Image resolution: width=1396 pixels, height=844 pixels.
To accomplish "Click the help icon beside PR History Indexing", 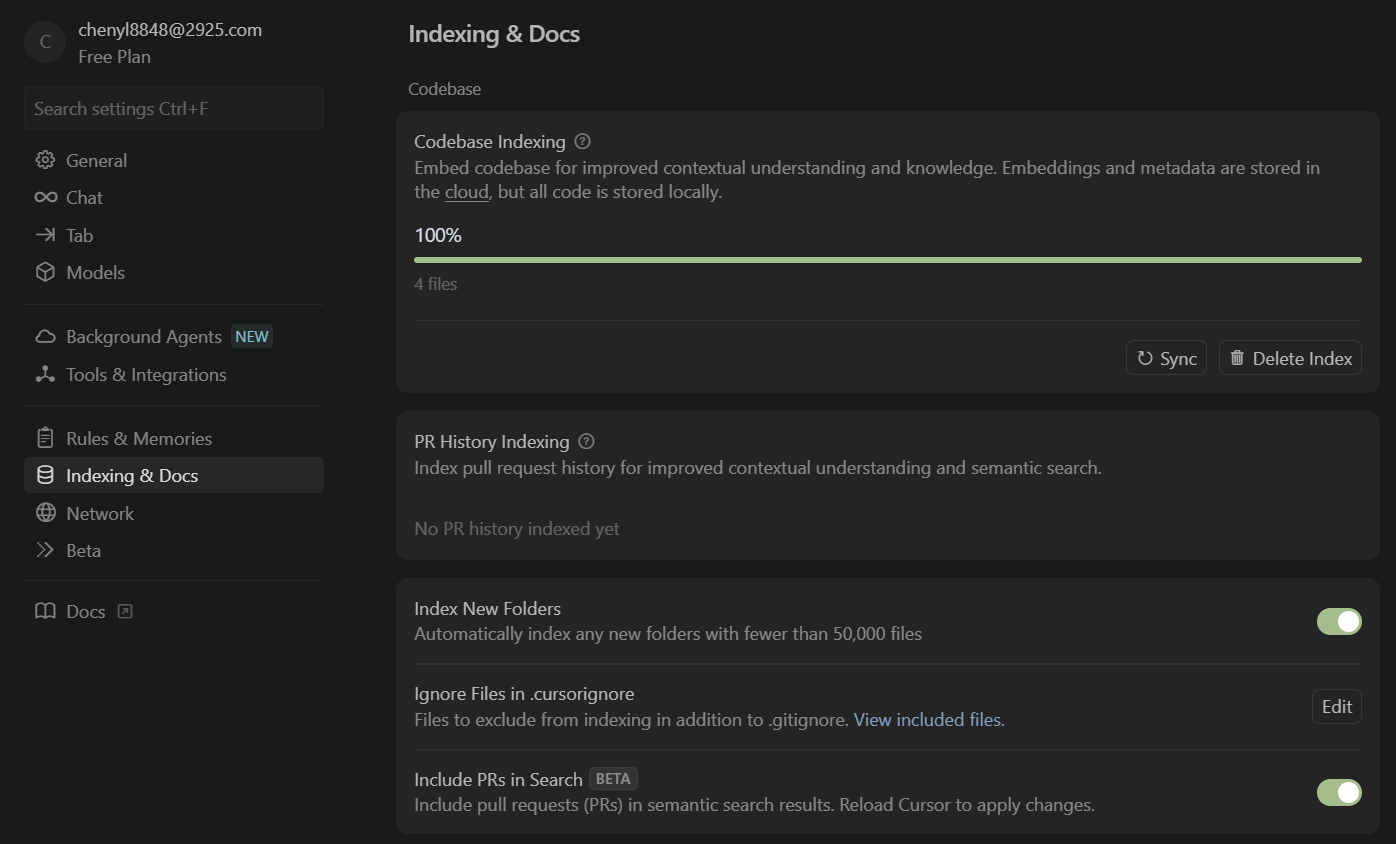I will coord(587,442).
